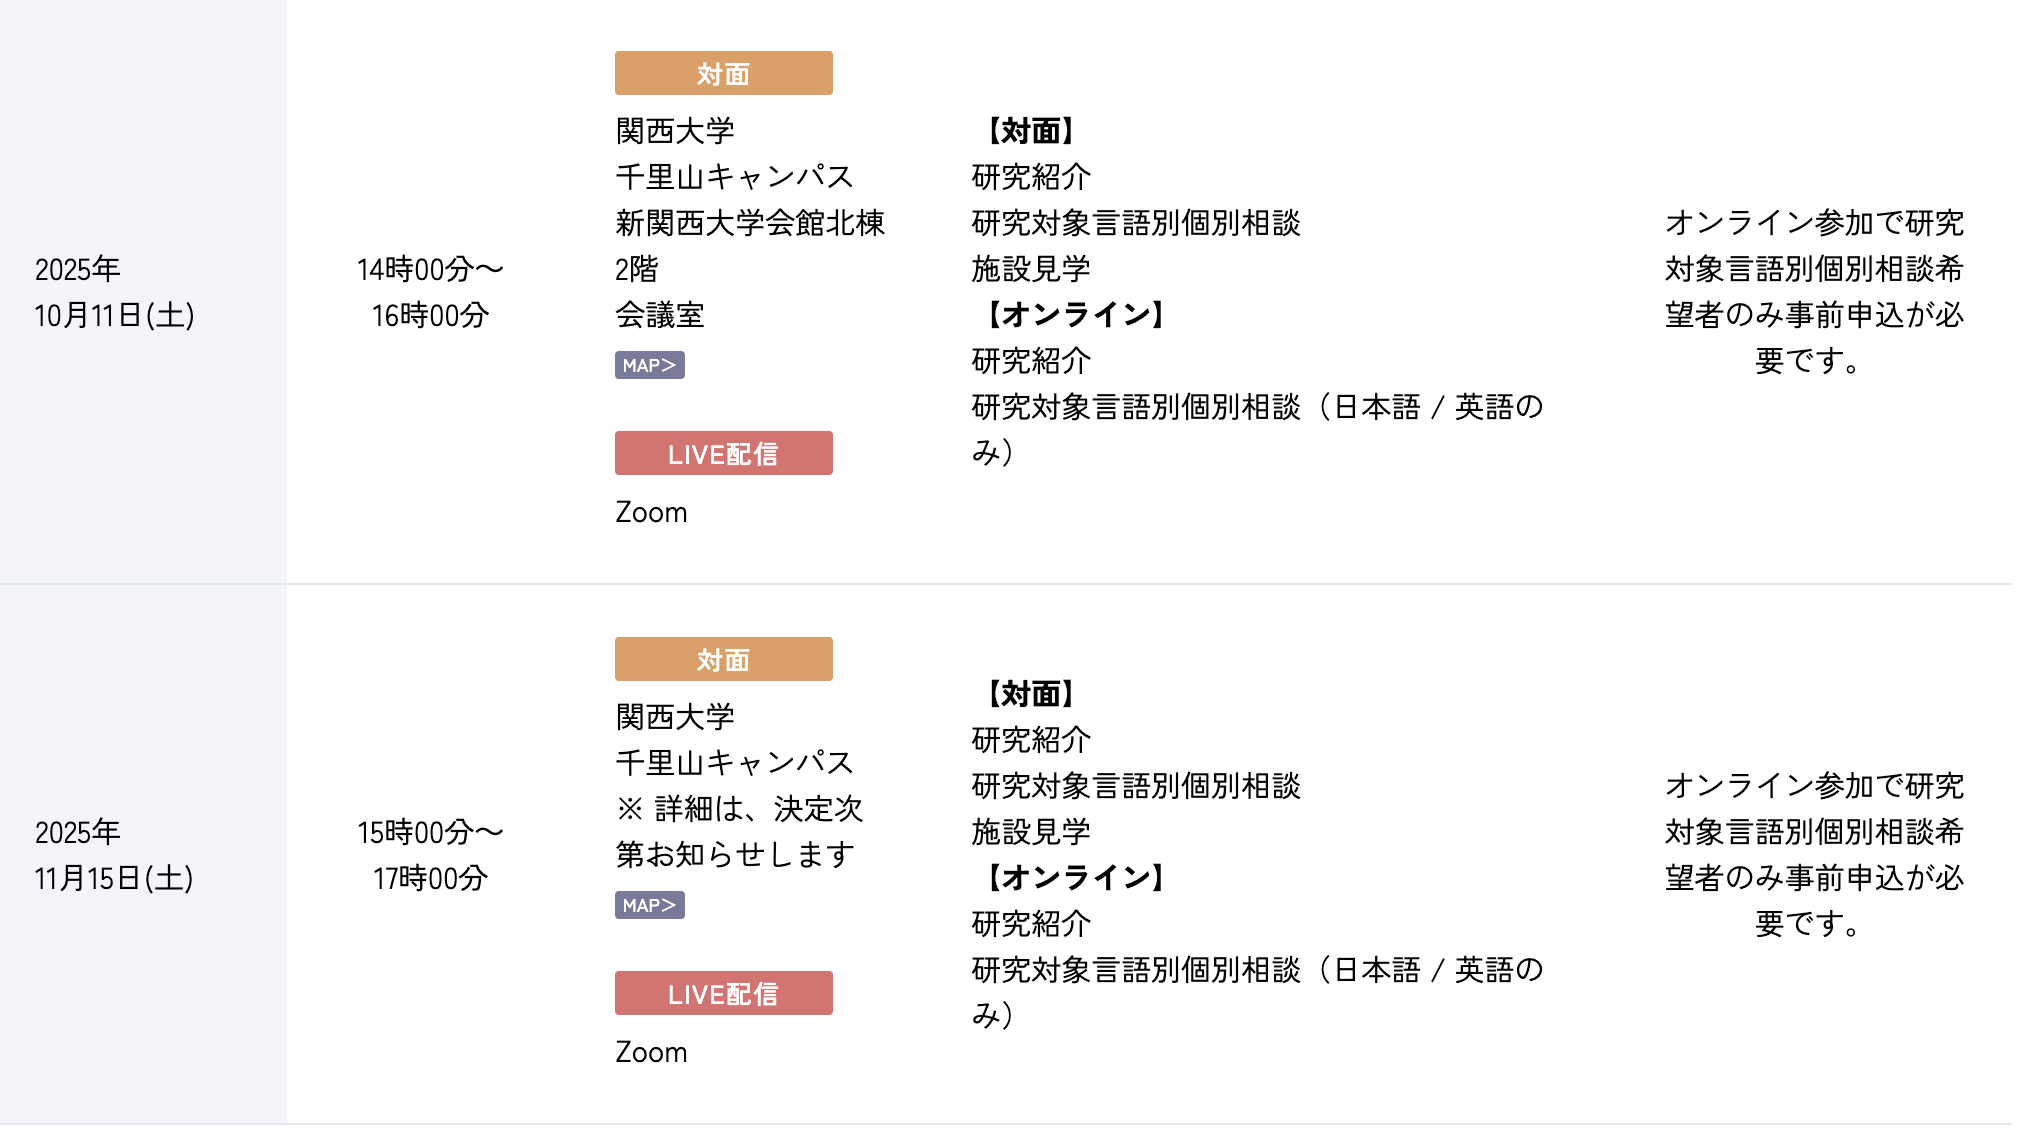Click the 新関西大学会館北棟 venue text

[750, 223]
